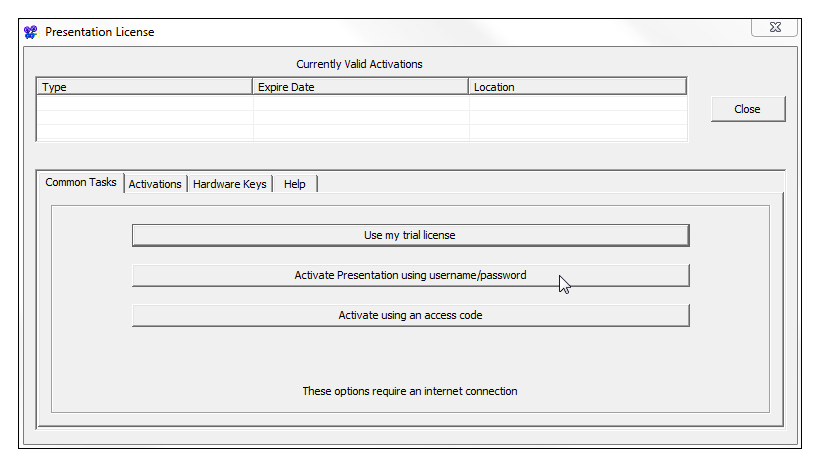
Task: Activate Presentation using username/password
Action: point(411,276)
